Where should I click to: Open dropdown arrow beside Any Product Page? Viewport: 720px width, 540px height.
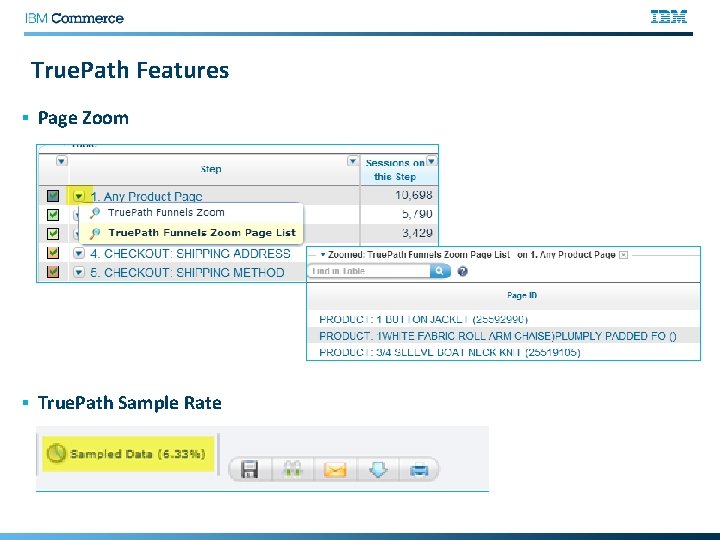tap(79, 196)
